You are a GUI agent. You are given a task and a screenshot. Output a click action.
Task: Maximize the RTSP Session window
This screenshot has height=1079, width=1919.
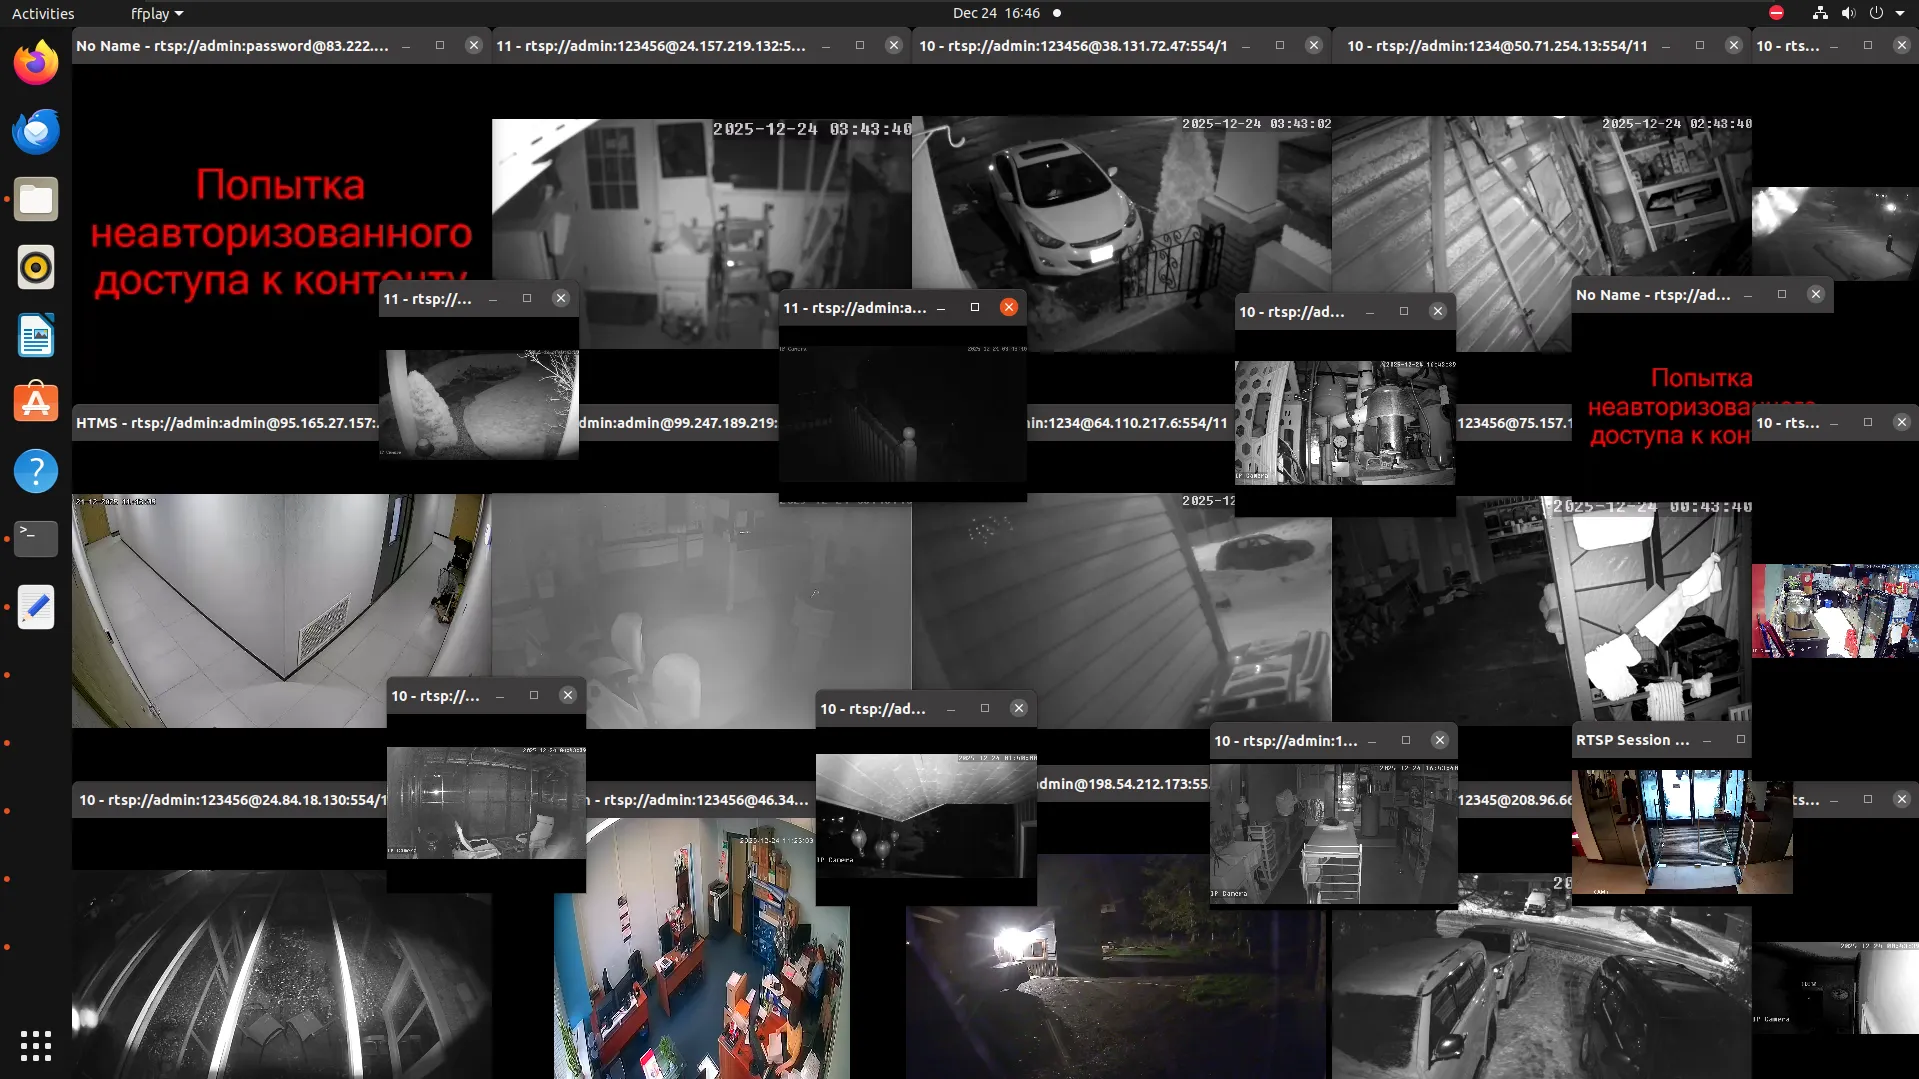pos(1741,740)
